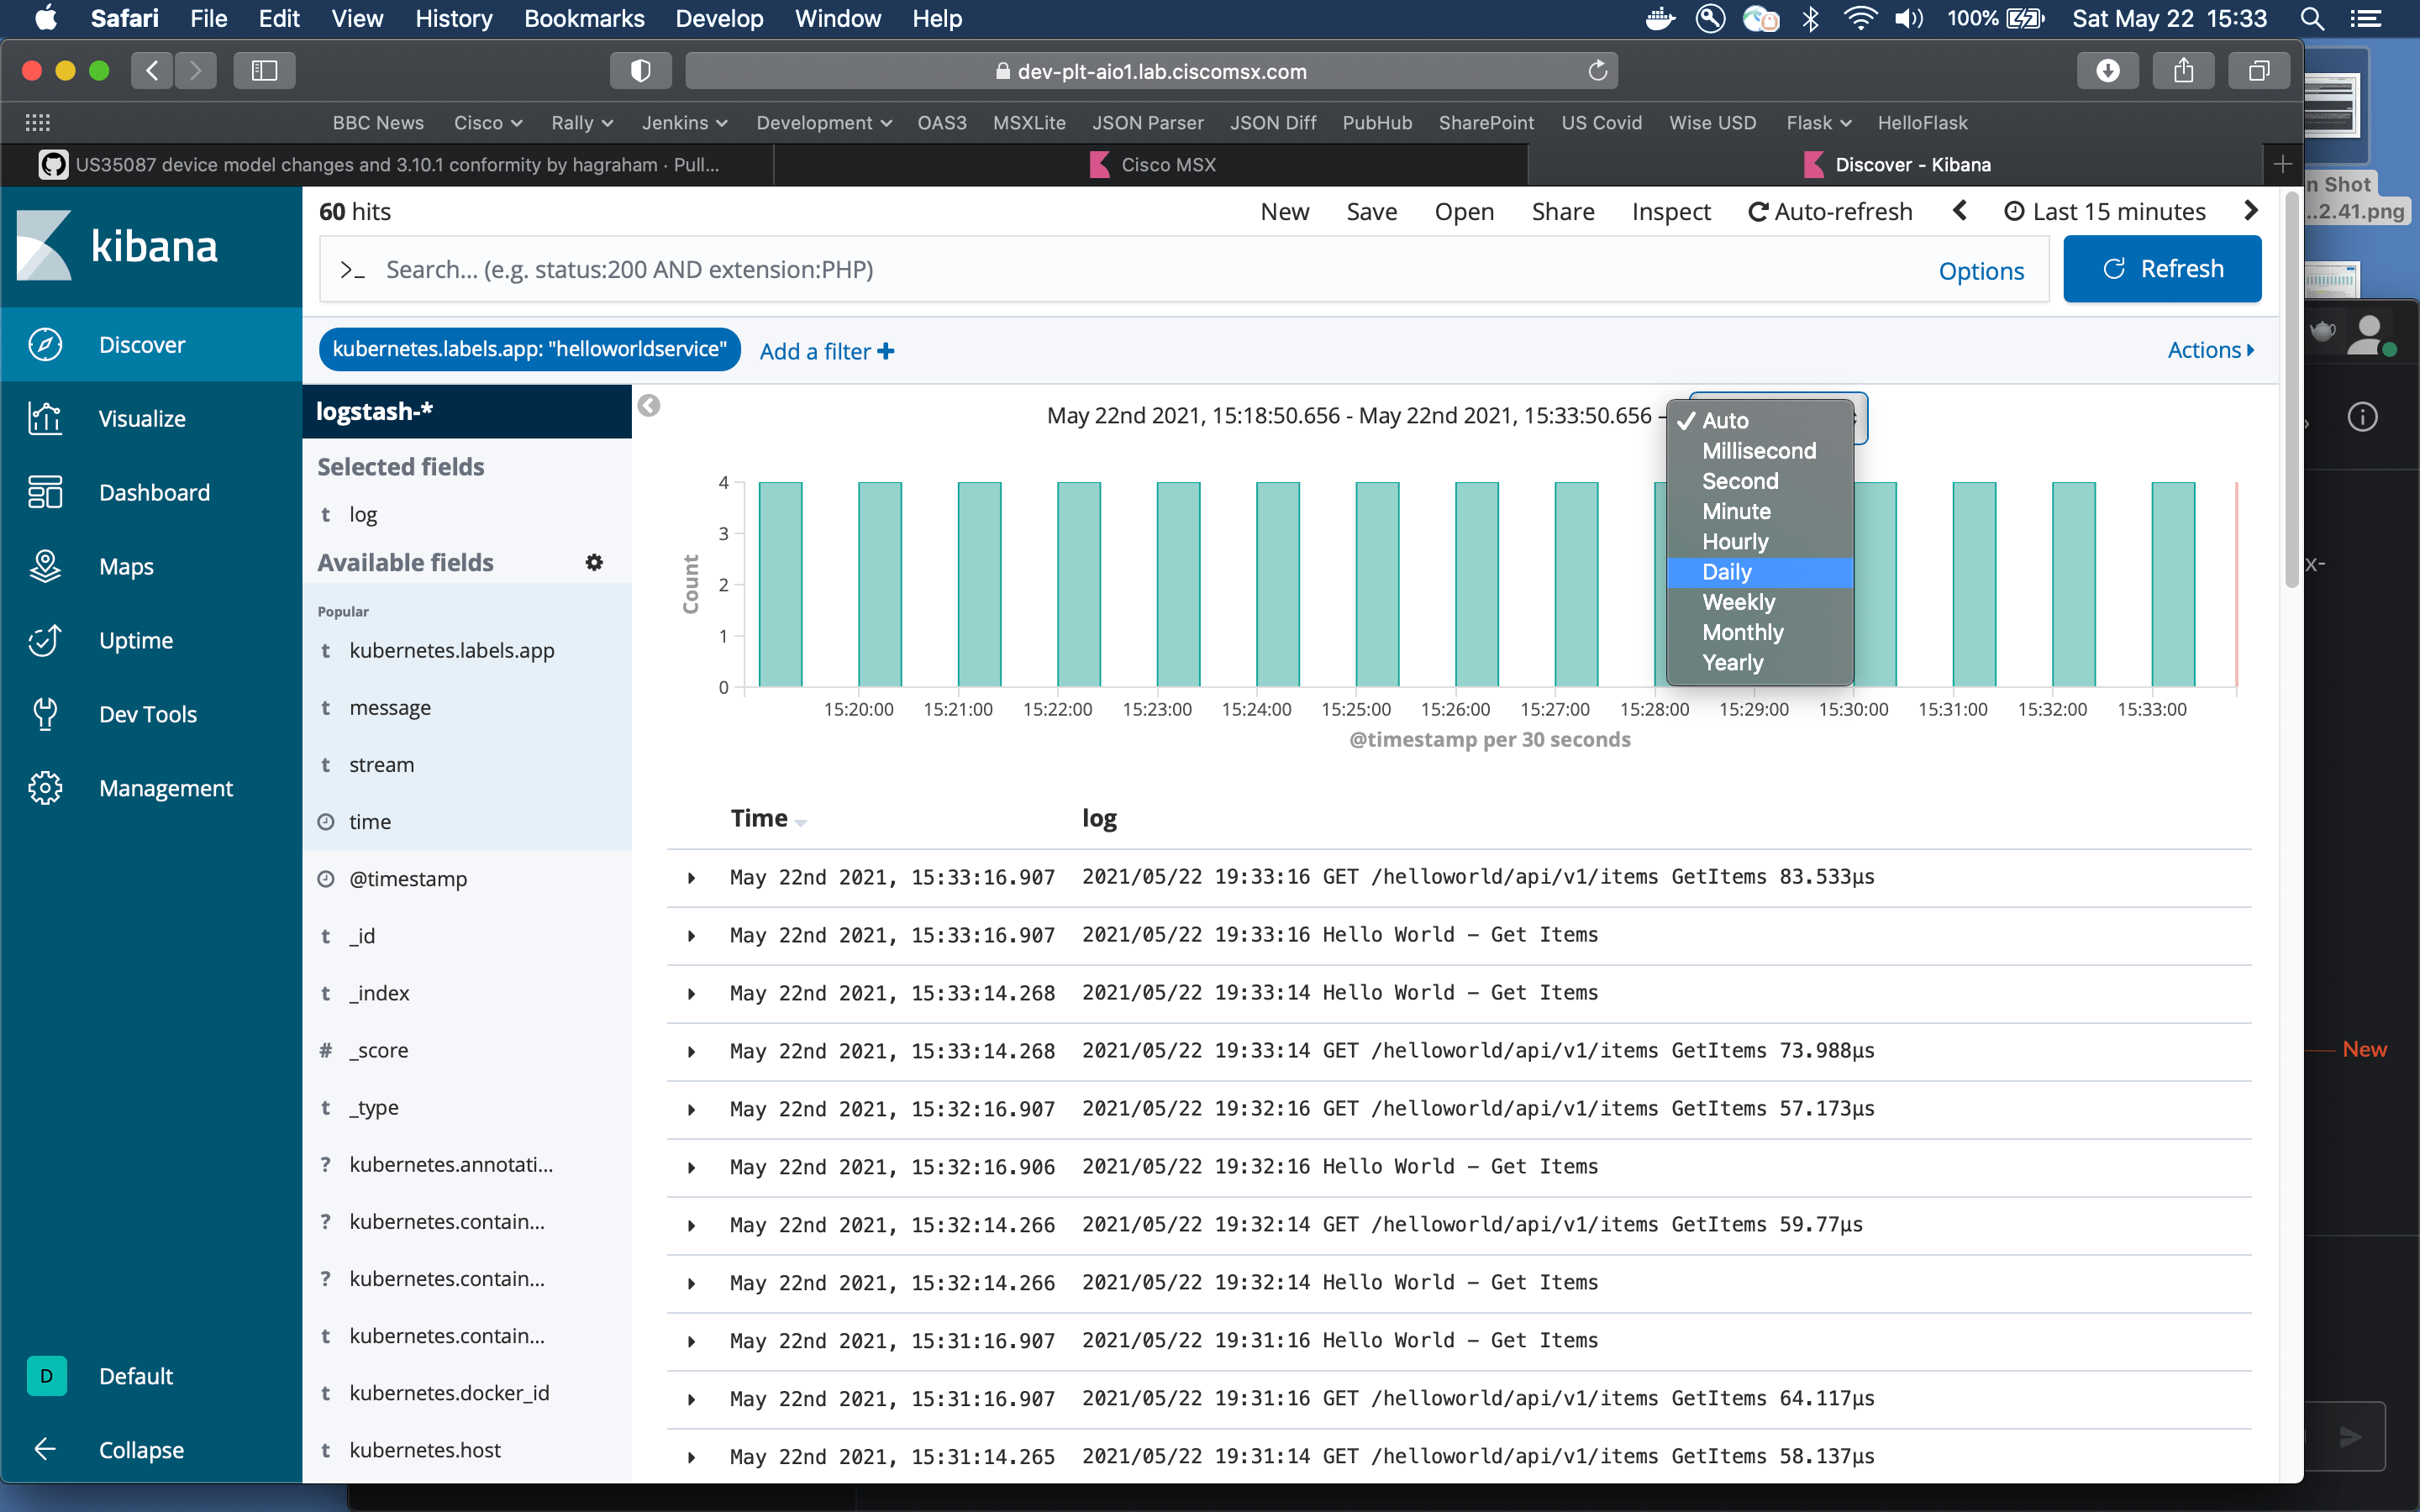2420x1512 pixels.
Task: Open the Management section
Action: click(165, 788)
